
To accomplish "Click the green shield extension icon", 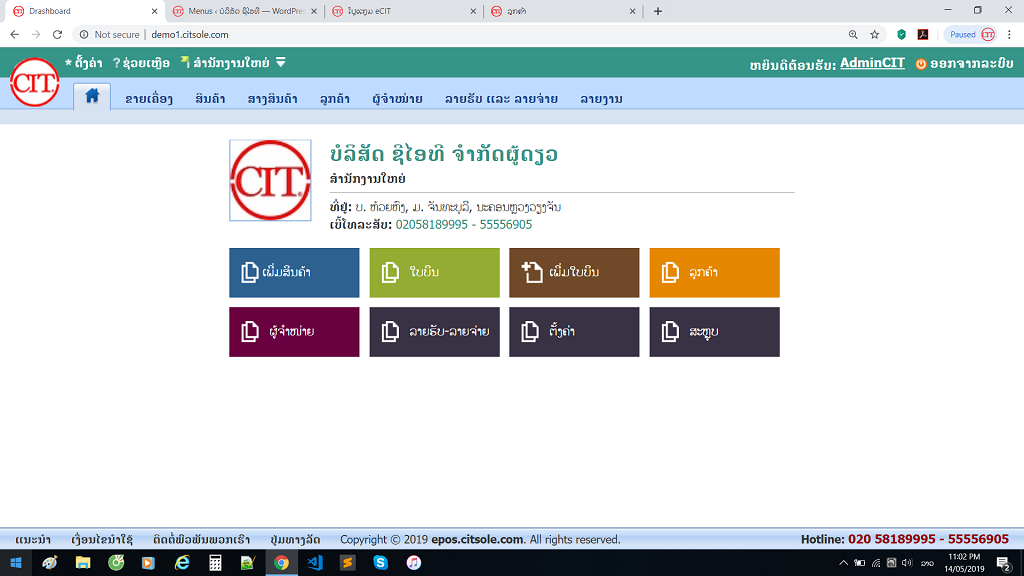I will click(x=901, y=35).
